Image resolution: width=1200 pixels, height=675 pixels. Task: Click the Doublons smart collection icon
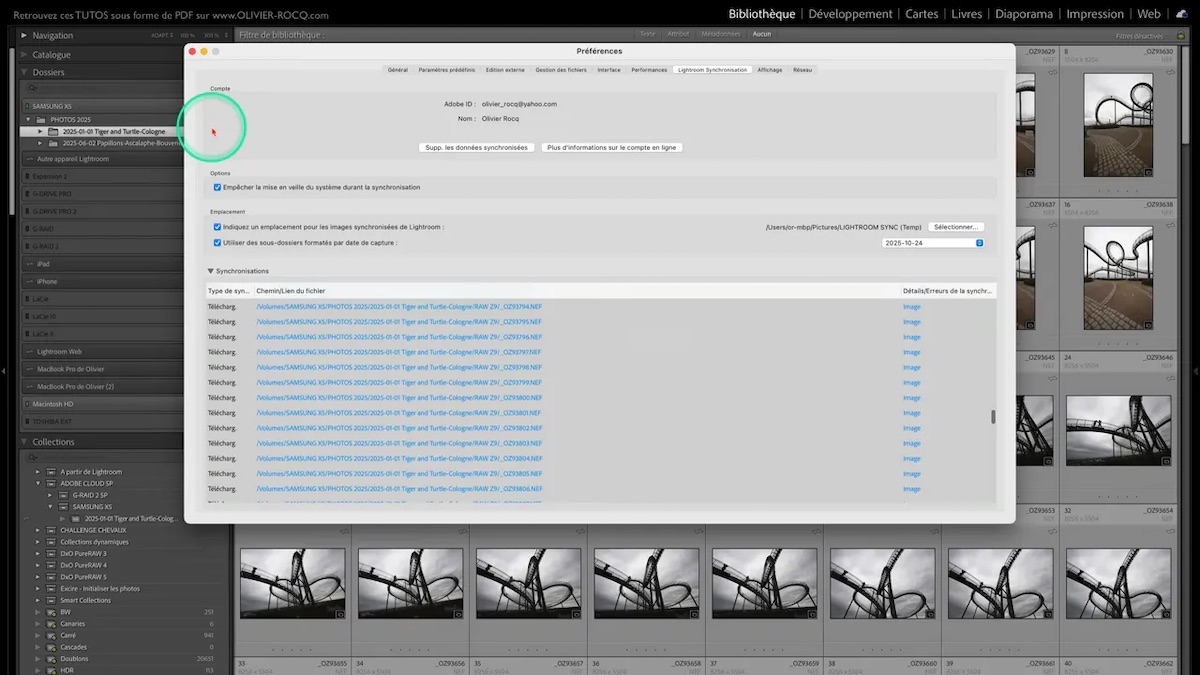(51, 659)
